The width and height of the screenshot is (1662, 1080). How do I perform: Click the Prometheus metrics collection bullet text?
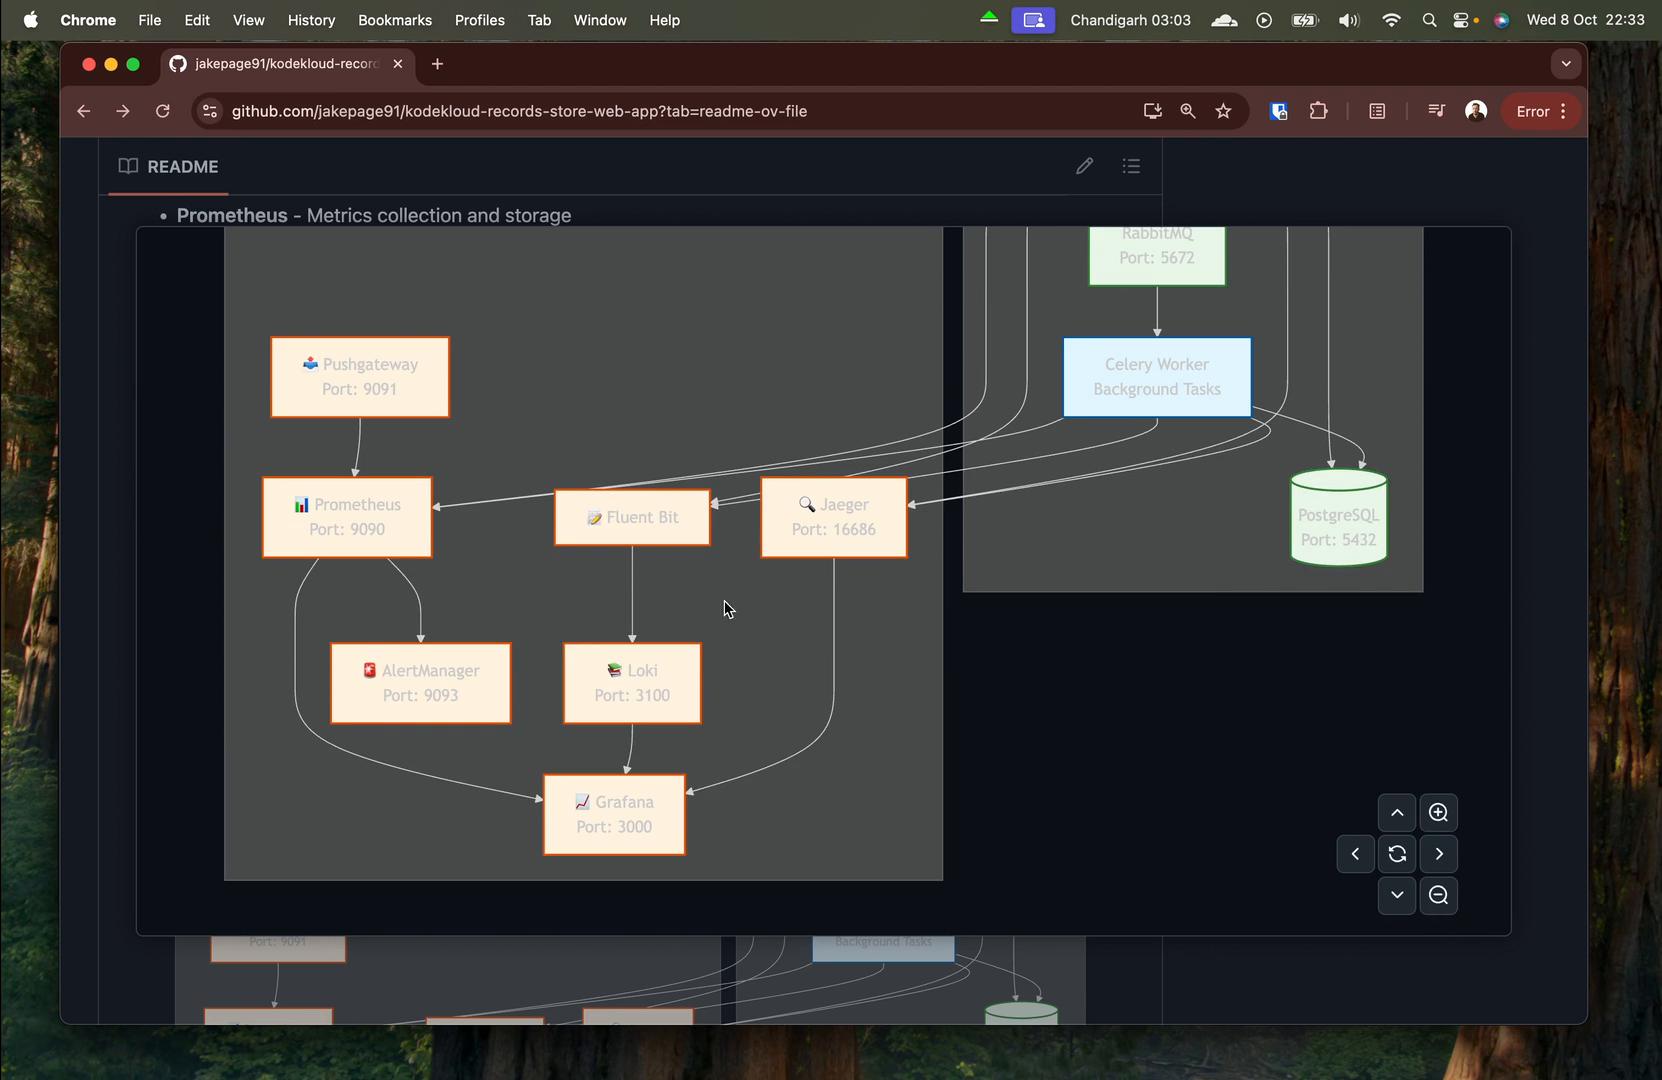374,216
